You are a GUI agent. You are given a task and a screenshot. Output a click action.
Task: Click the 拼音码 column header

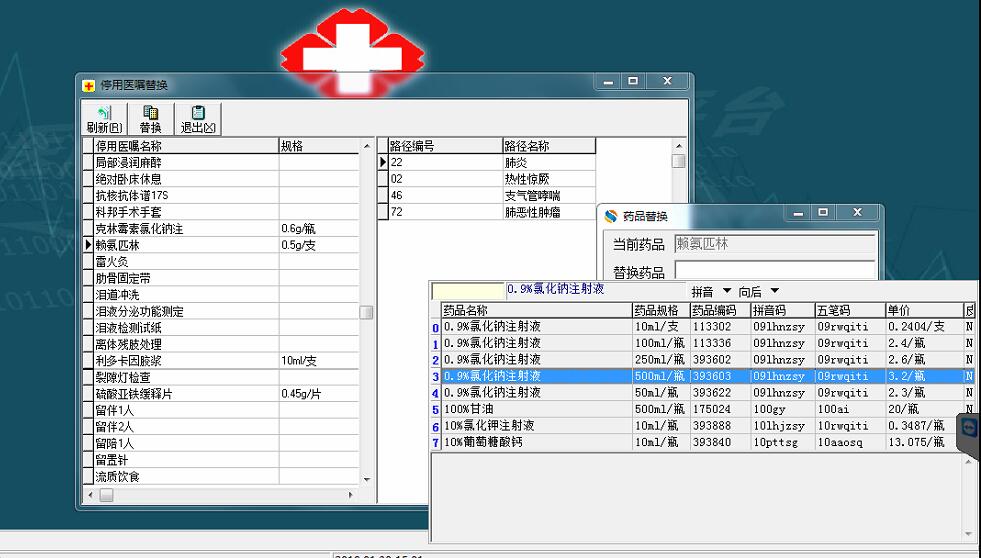point(783,310)
